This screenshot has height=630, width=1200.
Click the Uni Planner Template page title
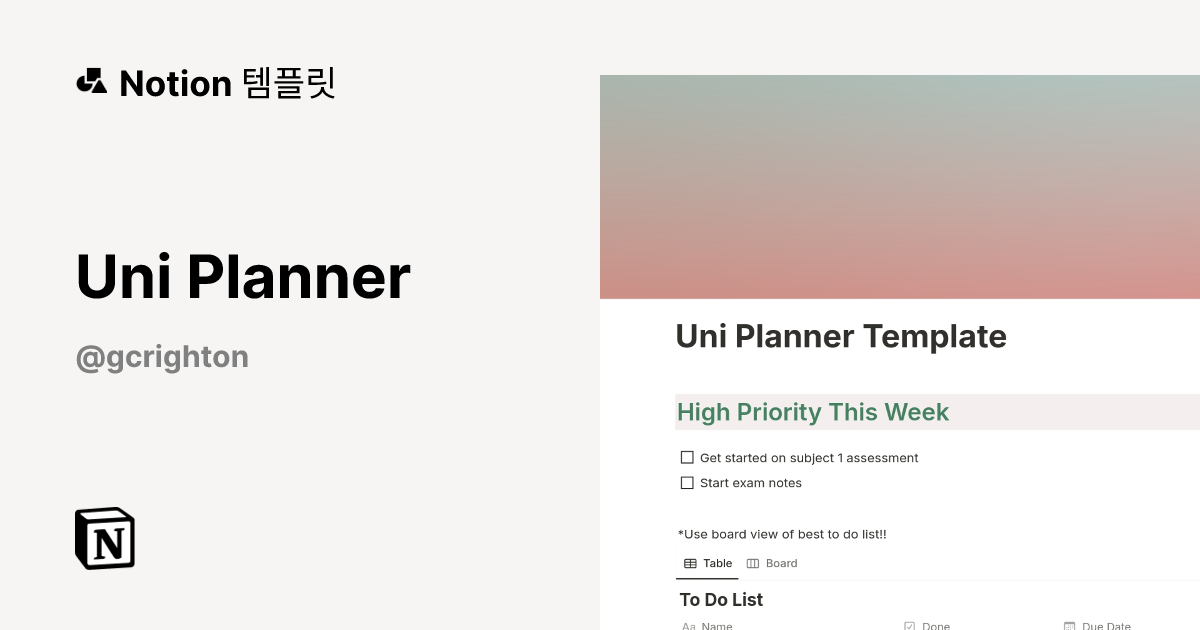pyautogui.click(x=841, y=336)
